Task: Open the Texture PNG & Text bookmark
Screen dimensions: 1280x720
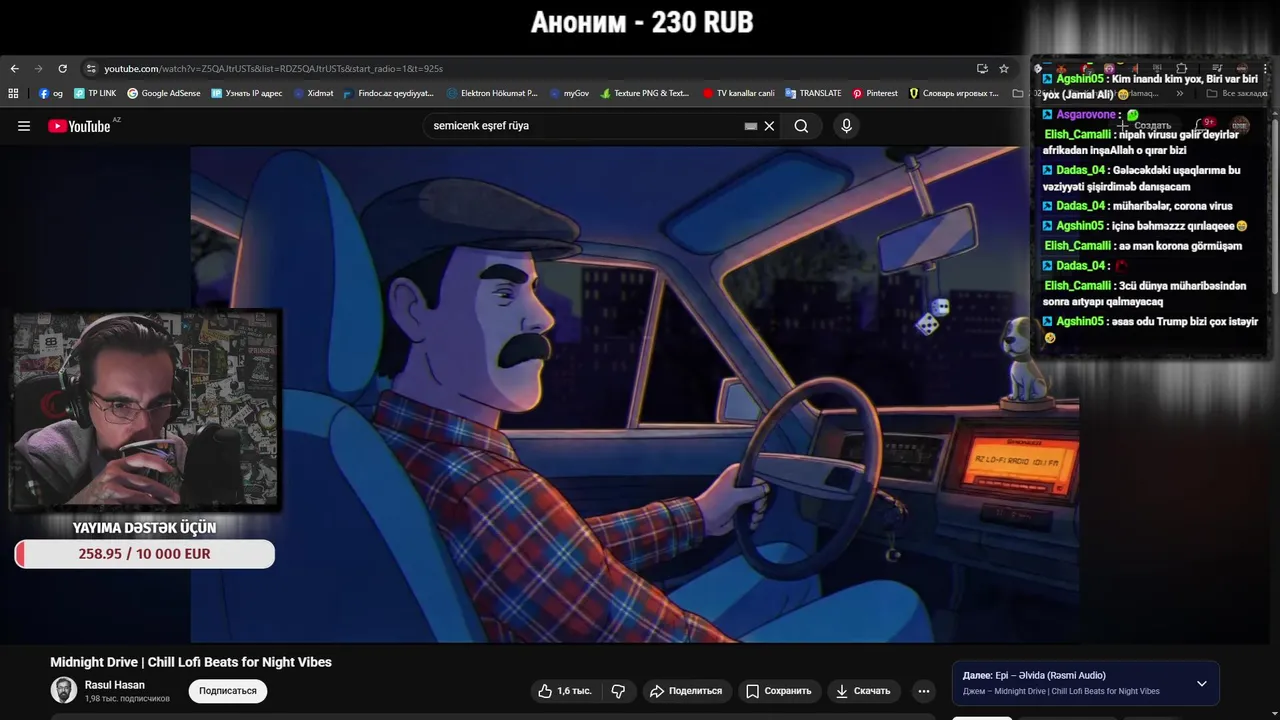Action: coord(645,93)
